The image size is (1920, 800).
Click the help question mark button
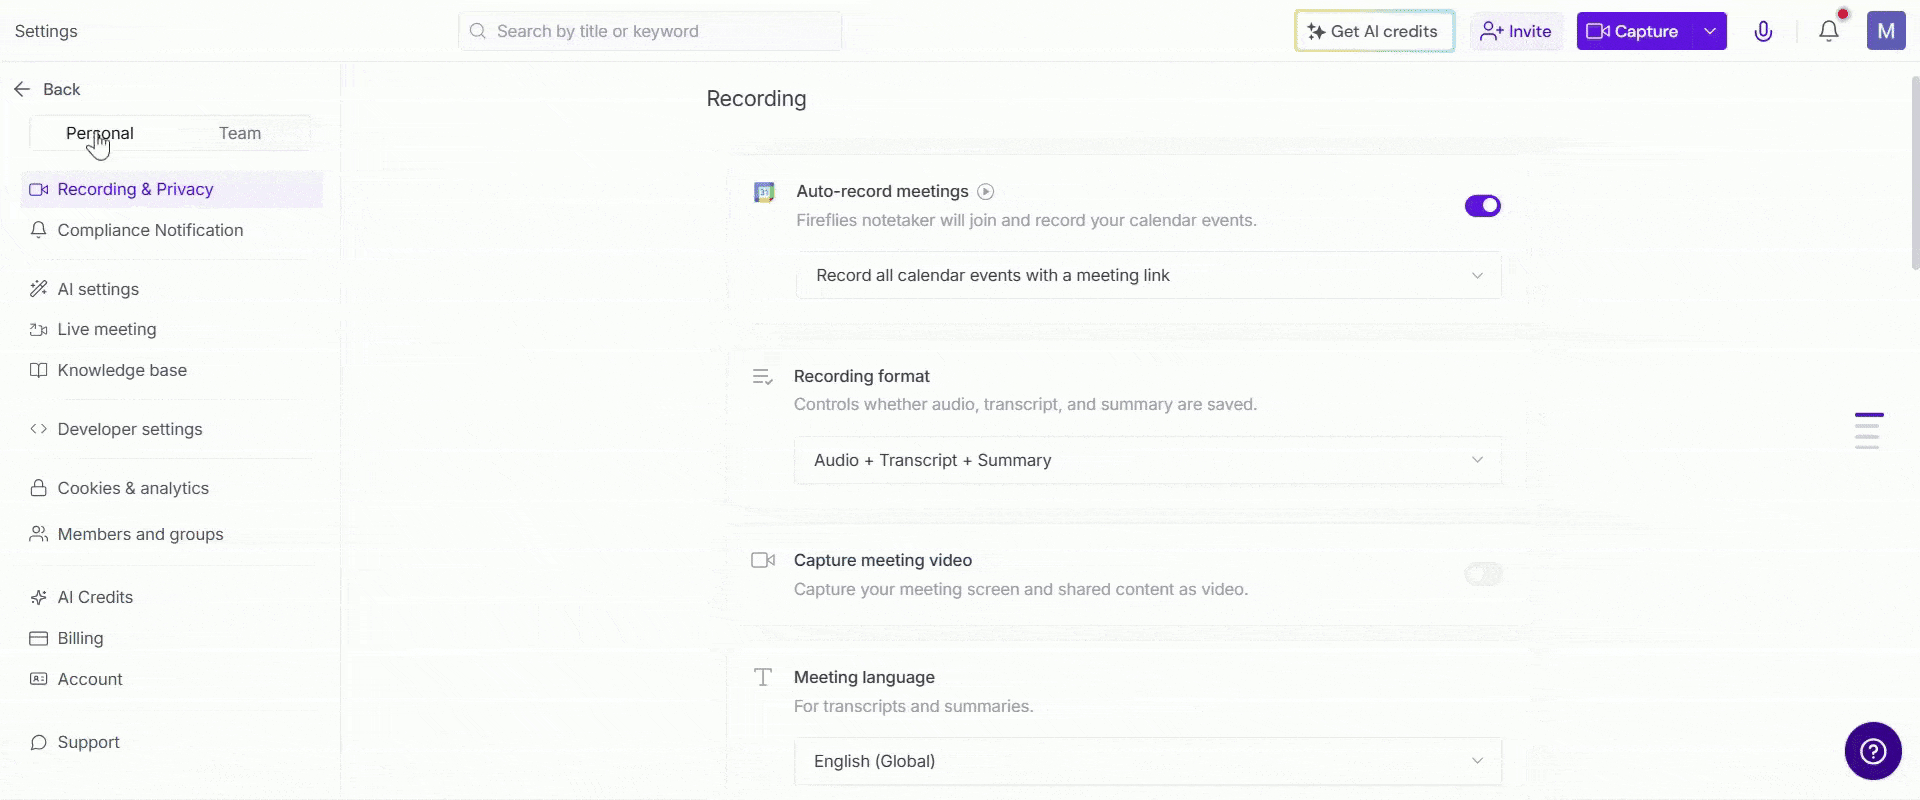tap(1872, 751)
